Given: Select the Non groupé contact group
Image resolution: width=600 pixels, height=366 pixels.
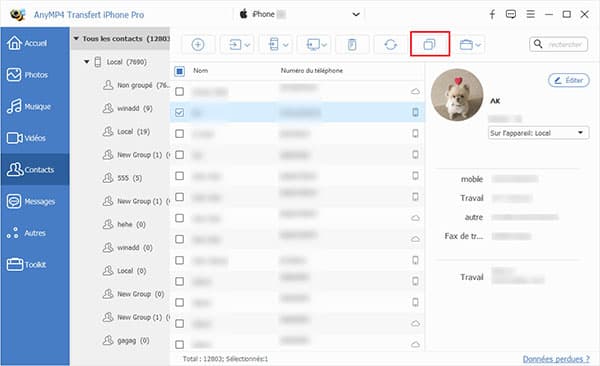Looking at the screenshot, I should click(136, 85).
